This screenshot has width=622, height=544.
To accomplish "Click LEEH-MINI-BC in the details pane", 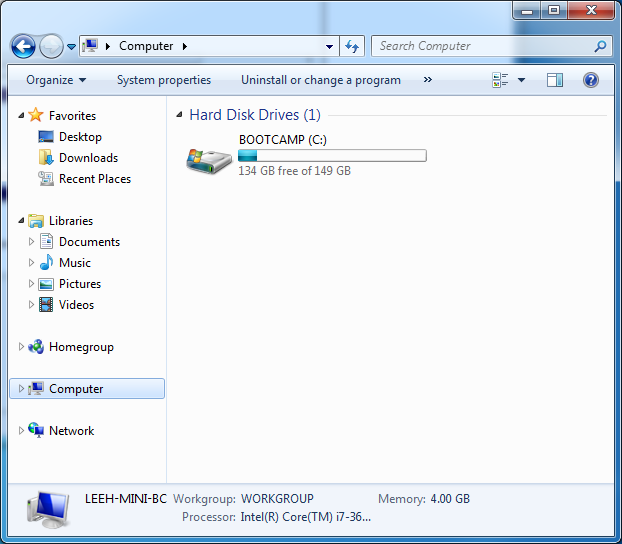I will coord(126,499).
